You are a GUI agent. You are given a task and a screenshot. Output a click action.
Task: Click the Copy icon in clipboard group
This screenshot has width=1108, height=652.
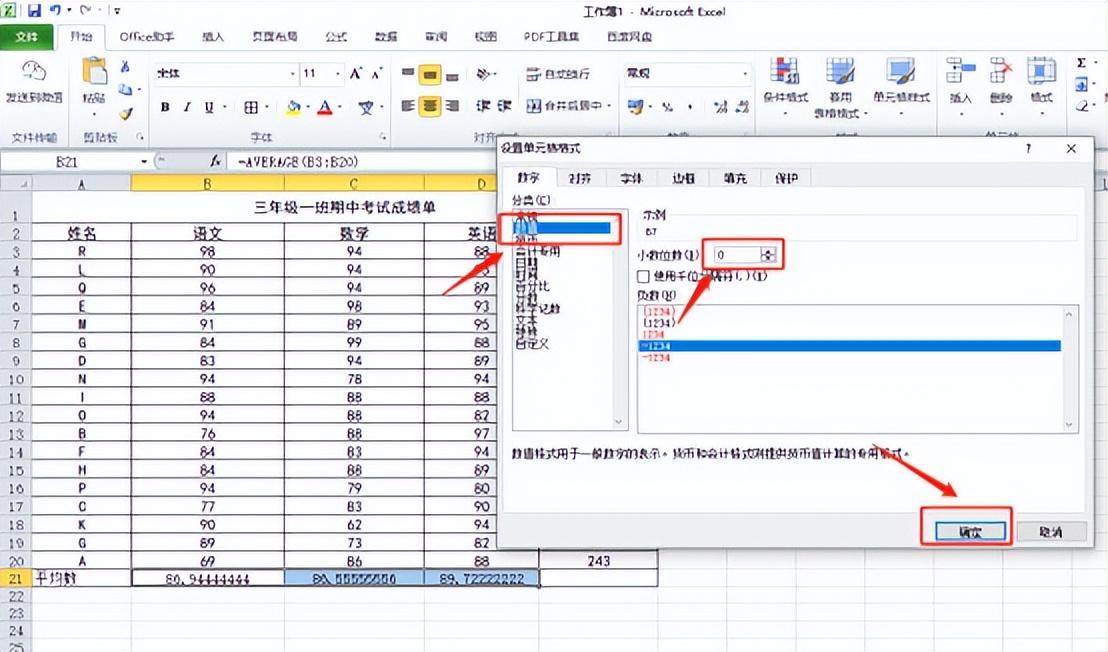(x=125, y=89)
